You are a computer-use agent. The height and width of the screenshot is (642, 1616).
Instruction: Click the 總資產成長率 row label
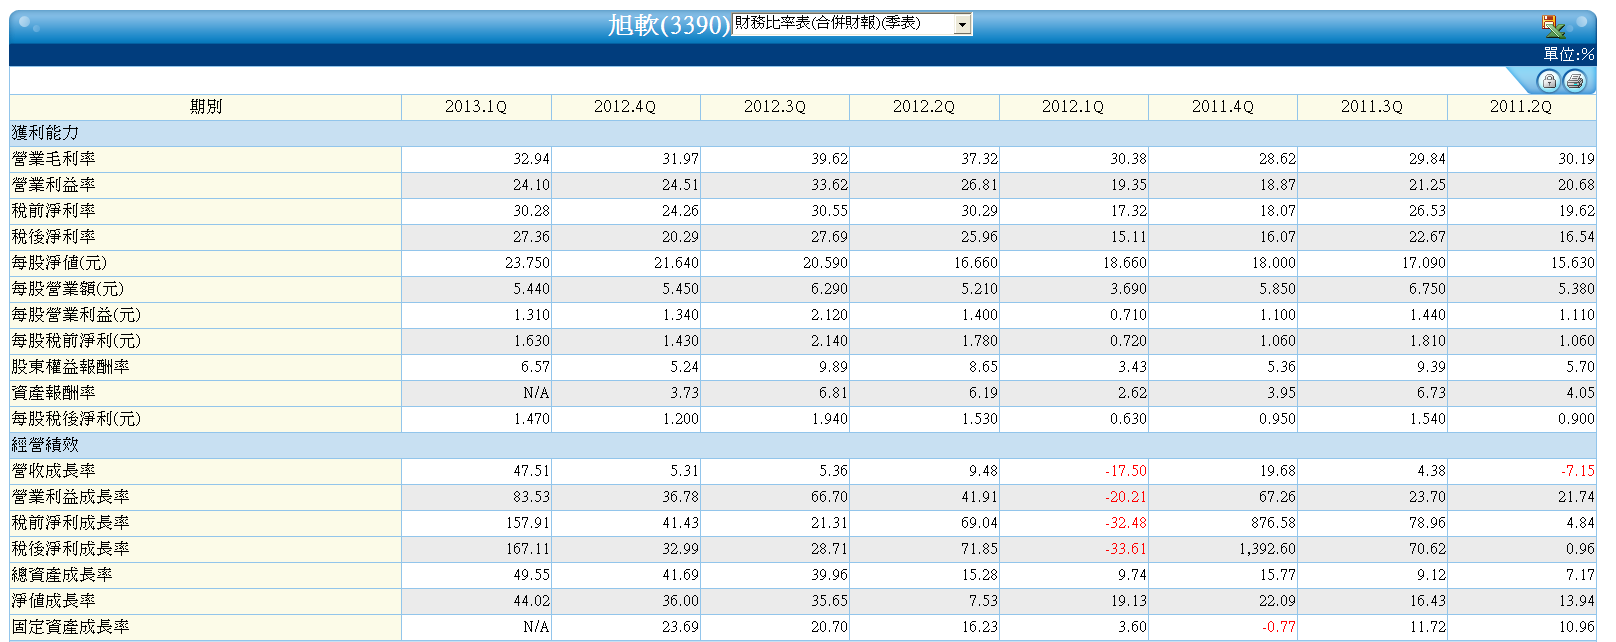62,575
